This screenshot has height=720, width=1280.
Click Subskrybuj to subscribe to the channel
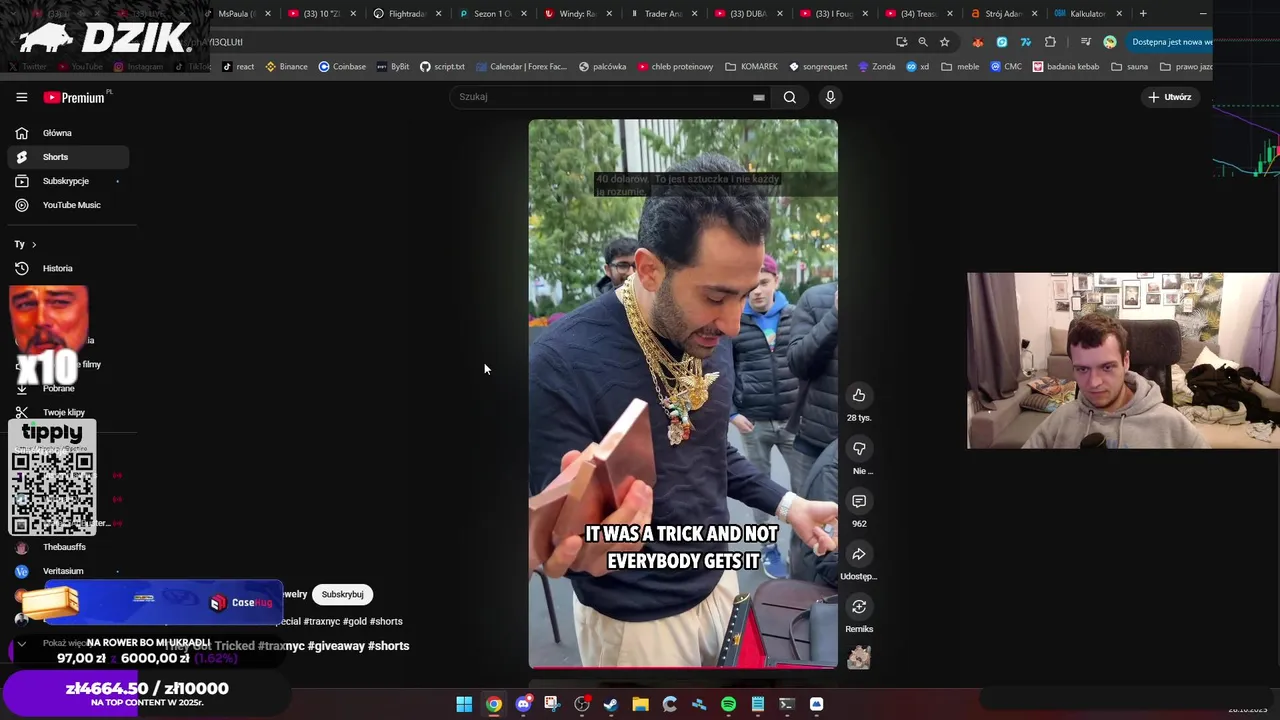[342, 594]
